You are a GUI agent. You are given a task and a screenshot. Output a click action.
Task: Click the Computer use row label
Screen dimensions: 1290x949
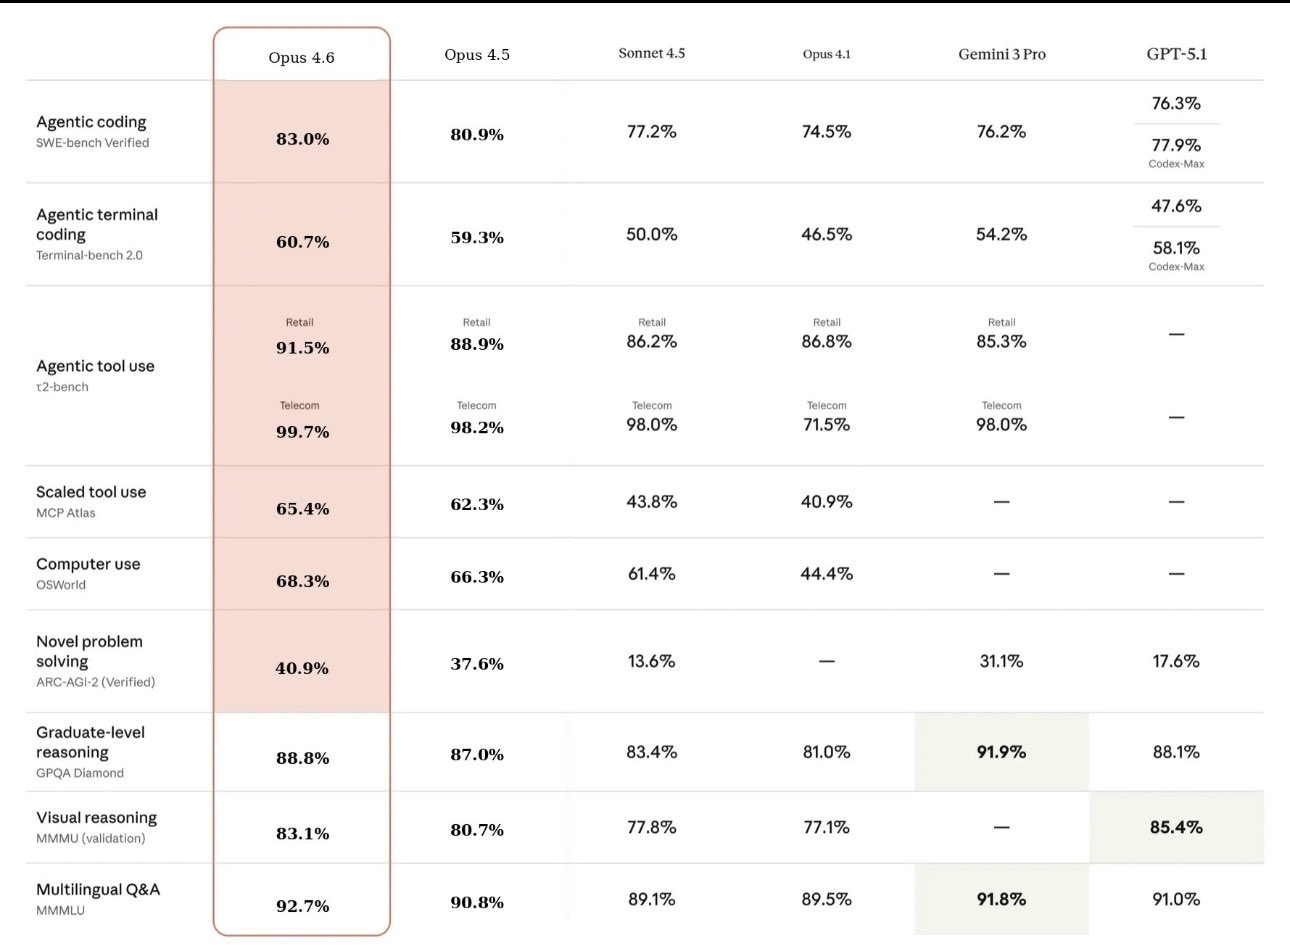pos(88,564)
